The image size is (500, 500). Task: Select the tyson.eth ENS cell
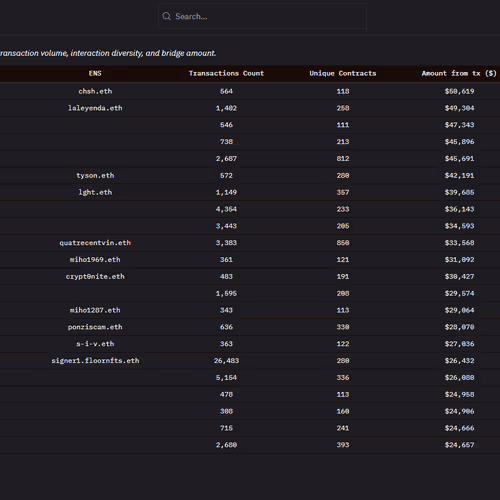[95, 175]
